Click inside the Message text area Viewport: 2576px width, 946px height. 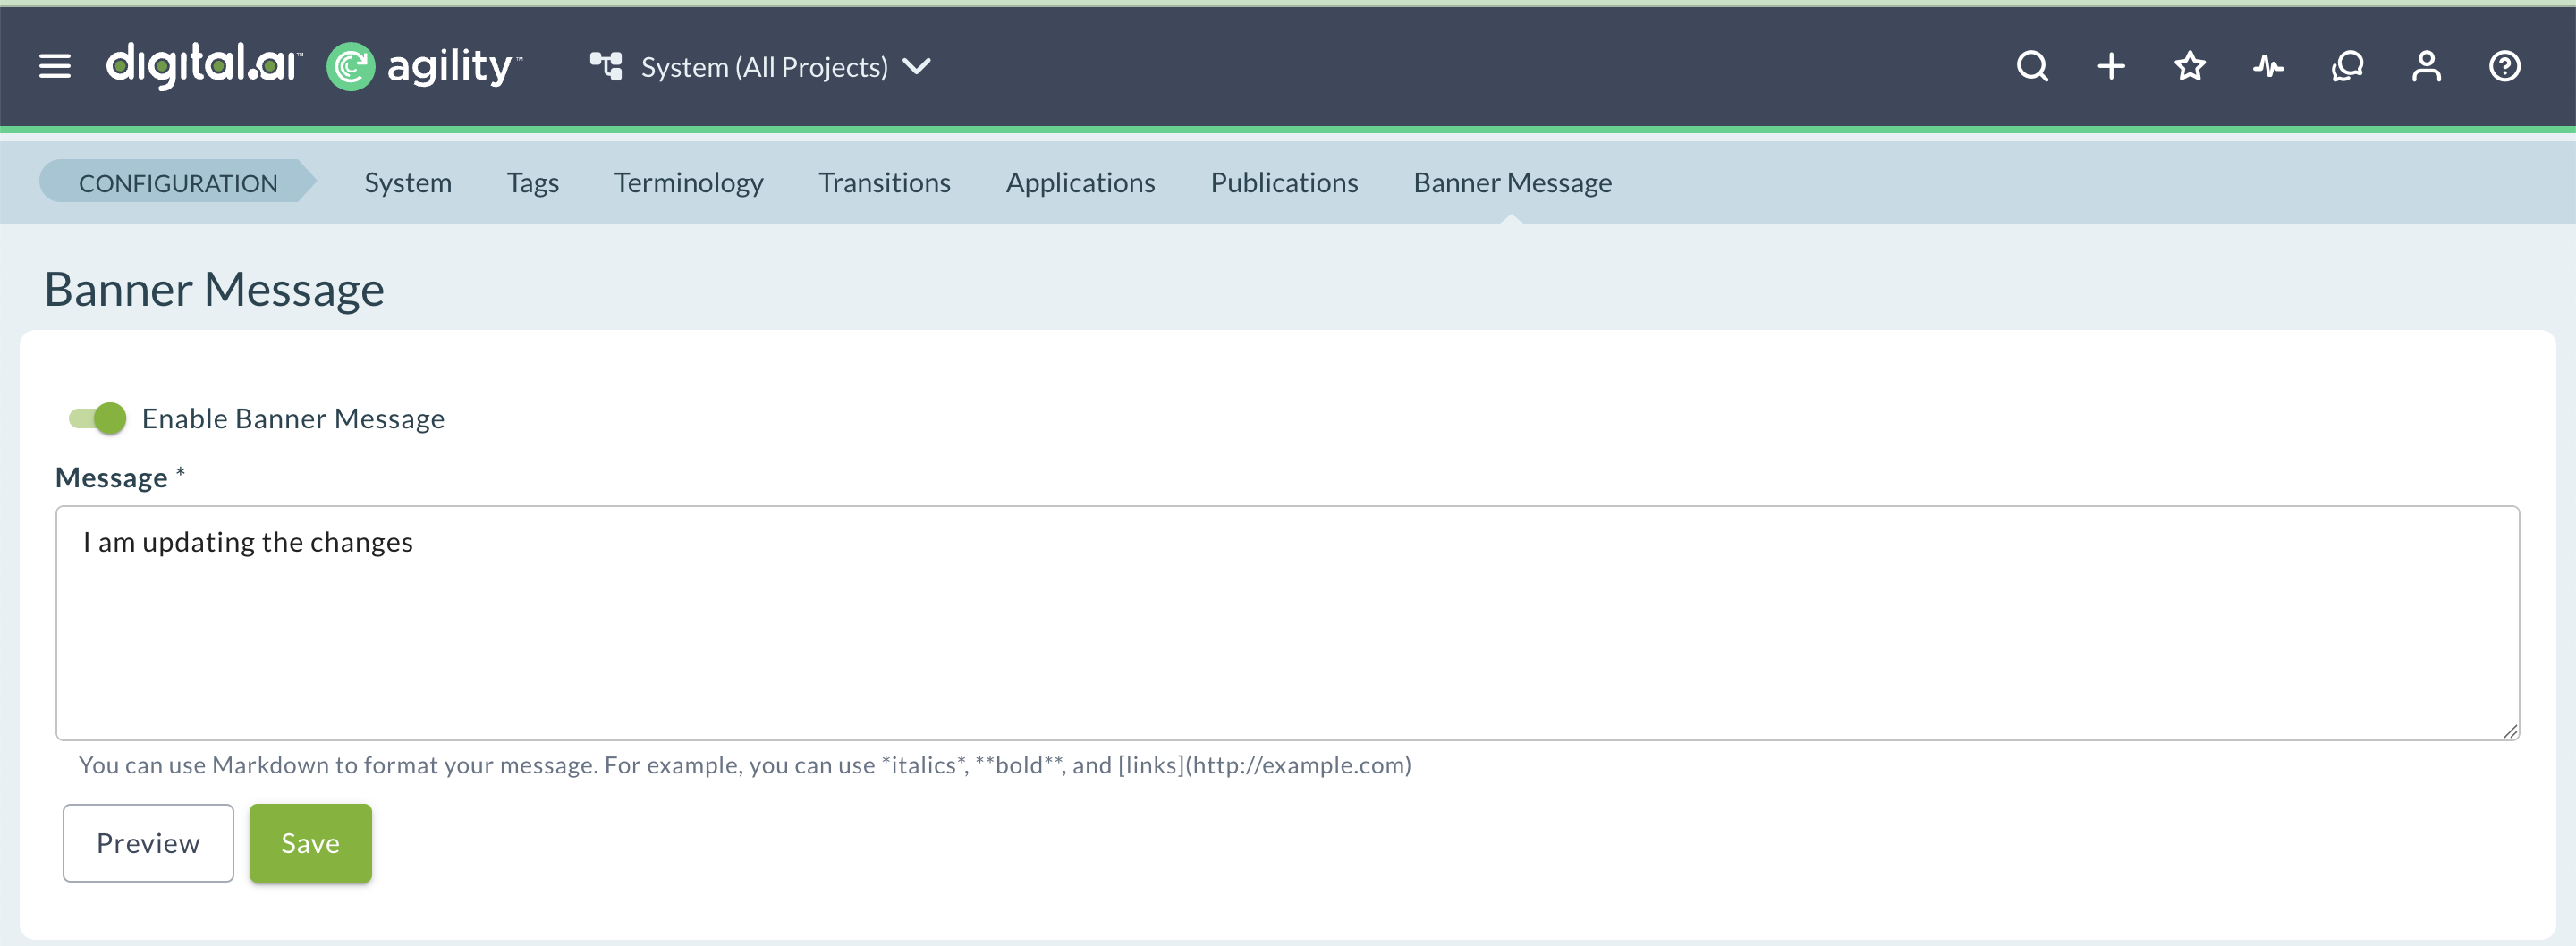pos(1287,623)
